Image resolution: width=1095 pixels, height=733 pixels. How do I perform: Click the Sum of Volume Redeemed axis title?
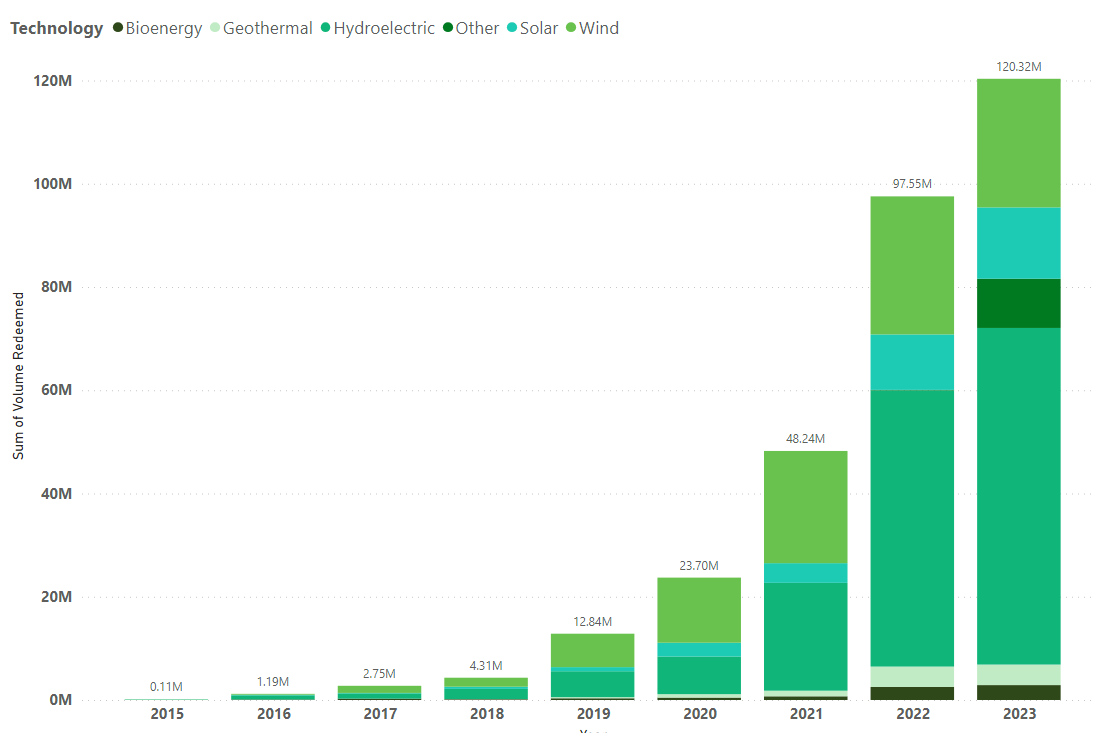[18, 376]
